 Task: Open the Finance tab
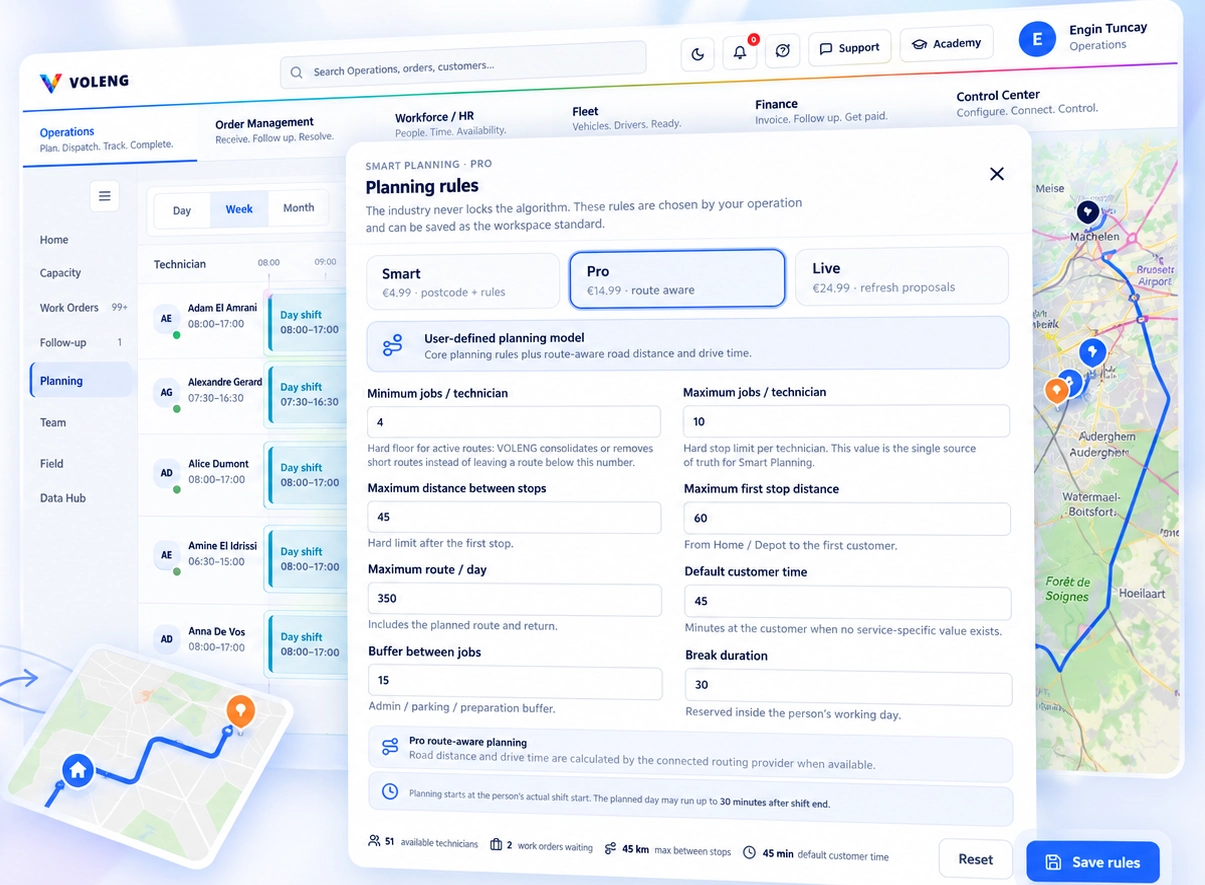click(x=821, y=110)
